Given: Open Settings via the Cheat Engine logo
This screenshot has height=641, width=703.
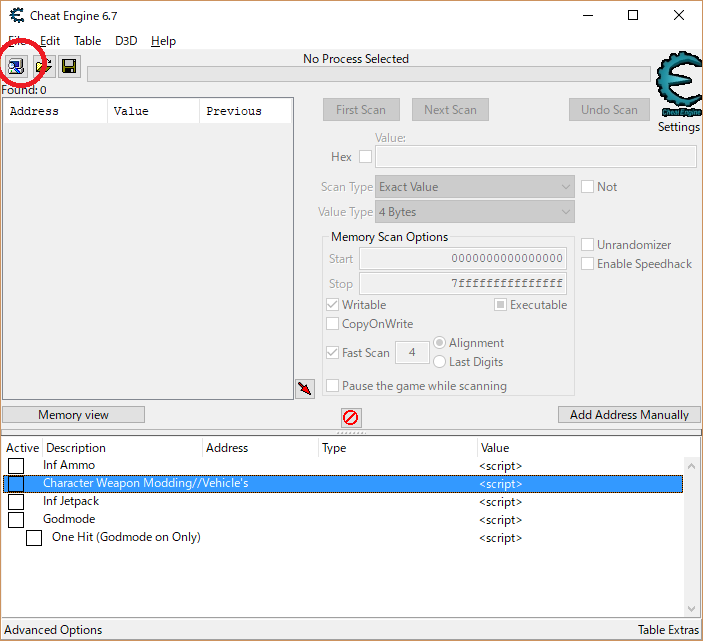Looking at the screenshot, I should tap(679, 84).
